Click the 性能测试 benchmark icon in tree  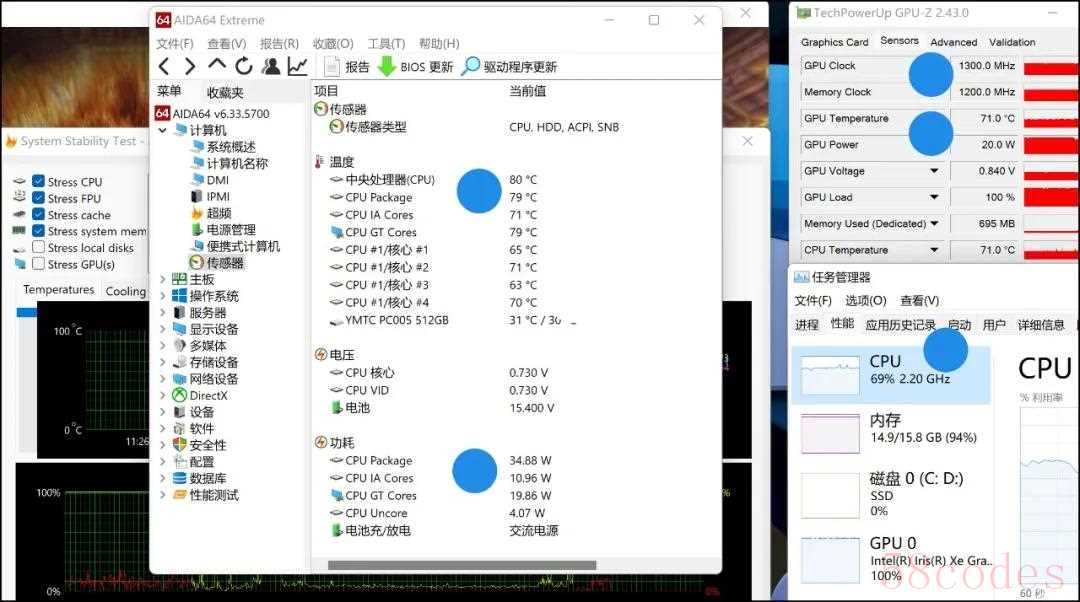[x=180, y=495]
